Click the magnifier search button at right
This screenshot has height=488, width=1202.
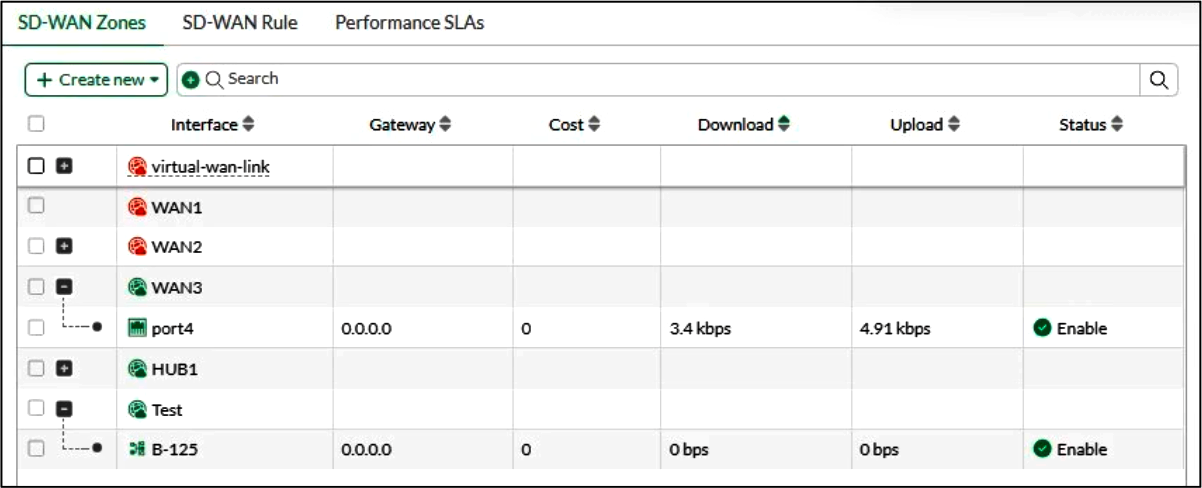tap(1158, 80)
